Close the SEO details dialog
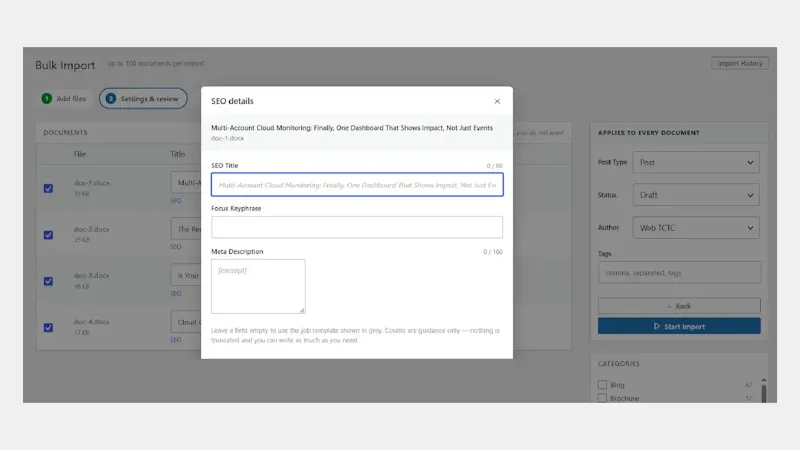This screenshot has width=800, height=450. tap(497, 101)
